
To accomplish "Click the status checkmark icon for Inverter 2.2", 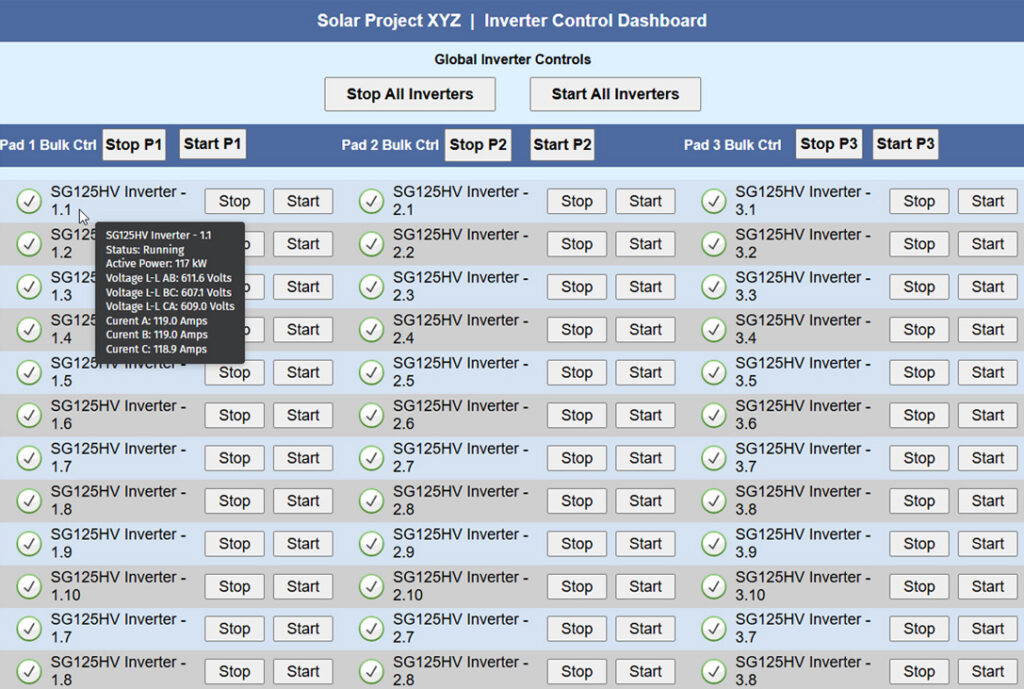I will [371, 244].
